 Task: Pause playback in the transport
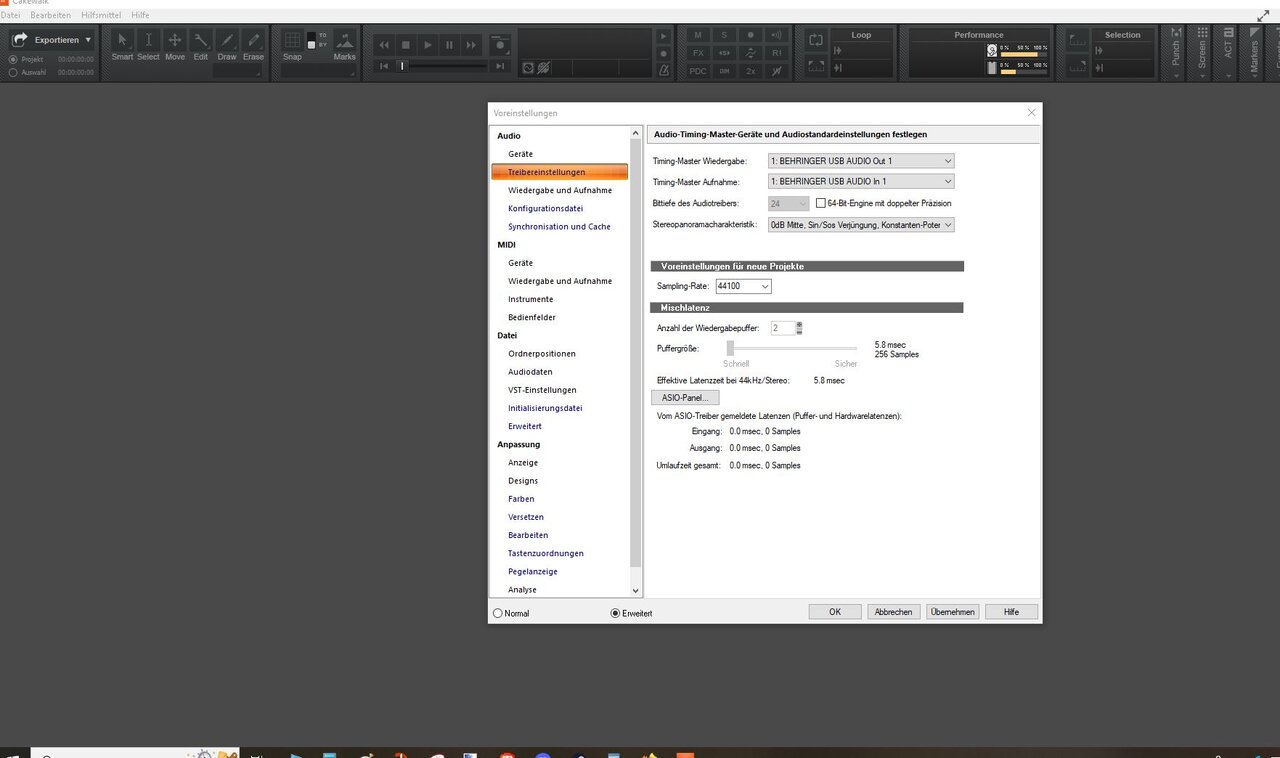pos(450,45)
